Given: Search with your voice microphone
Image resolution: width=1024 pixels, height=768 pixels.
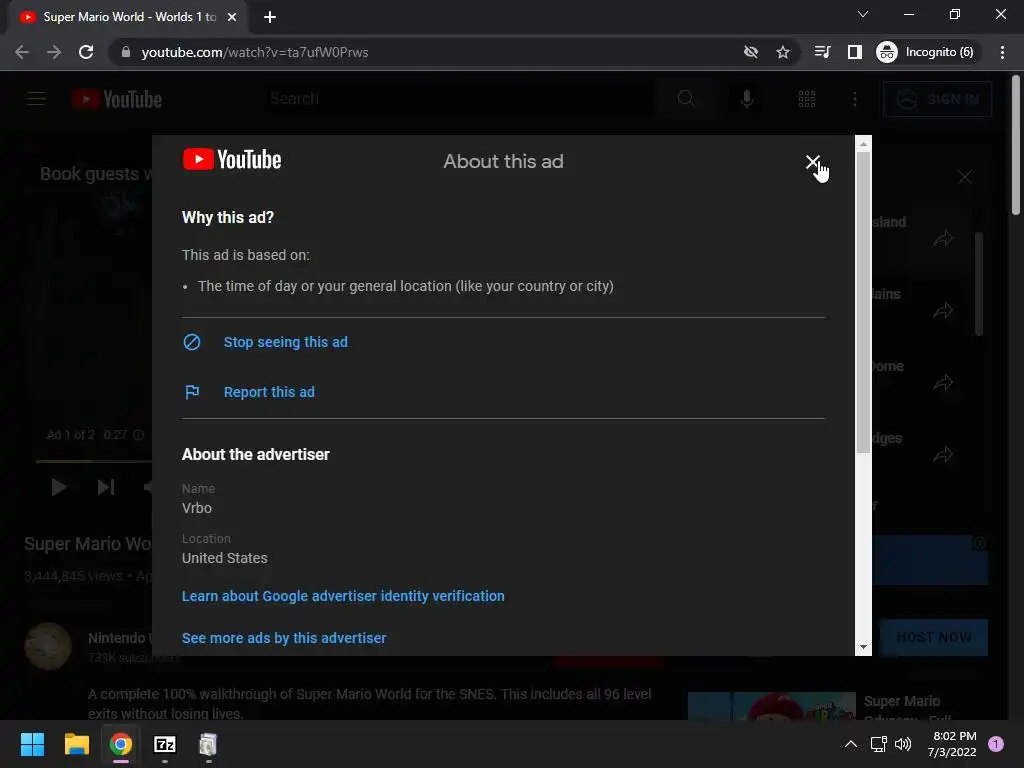Looking at the screenshot, I should tap(747, 99).
